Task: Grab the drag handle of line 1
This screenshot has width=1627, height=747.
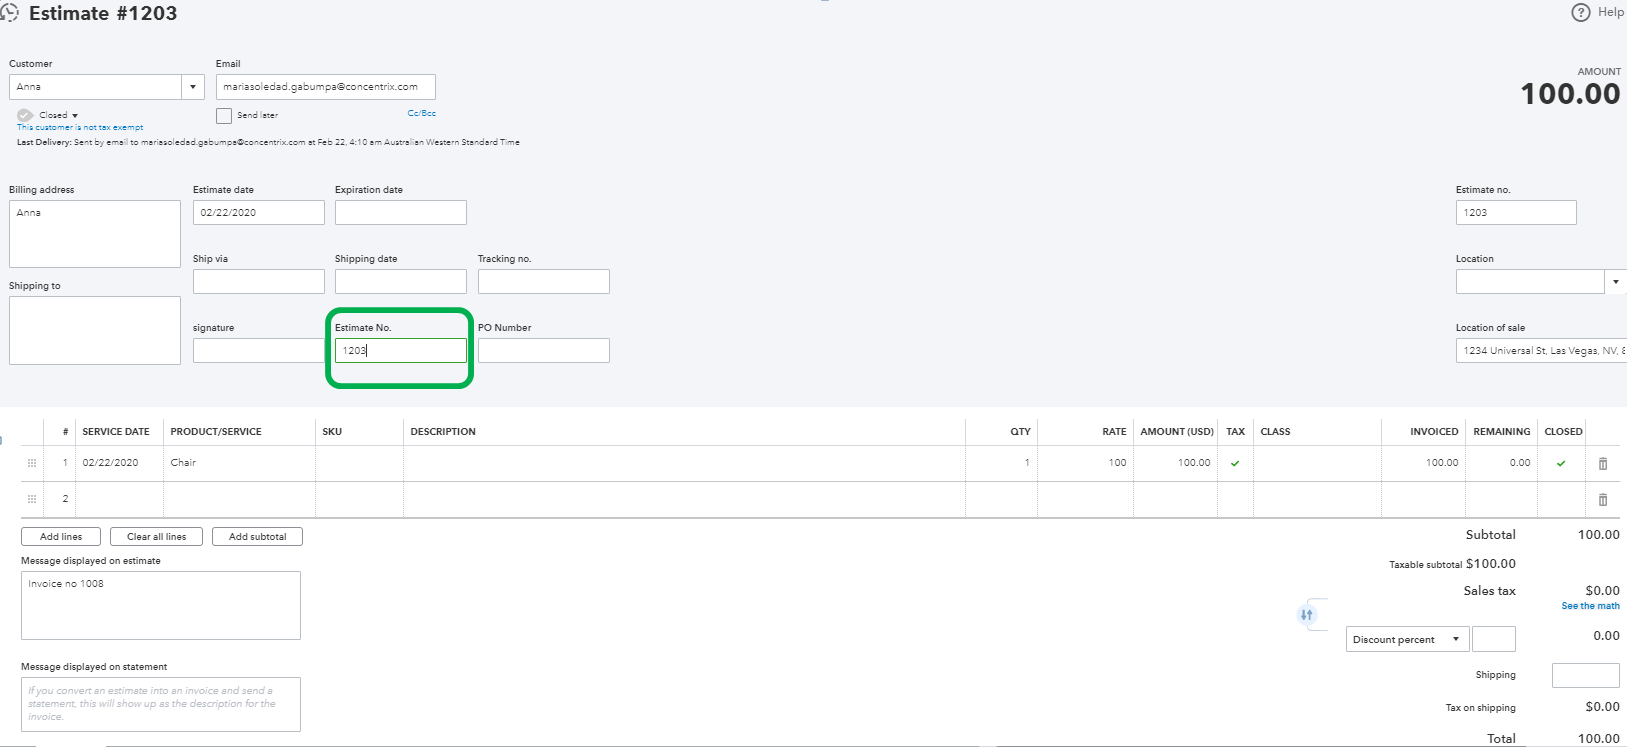Action: tap(32, 463)
